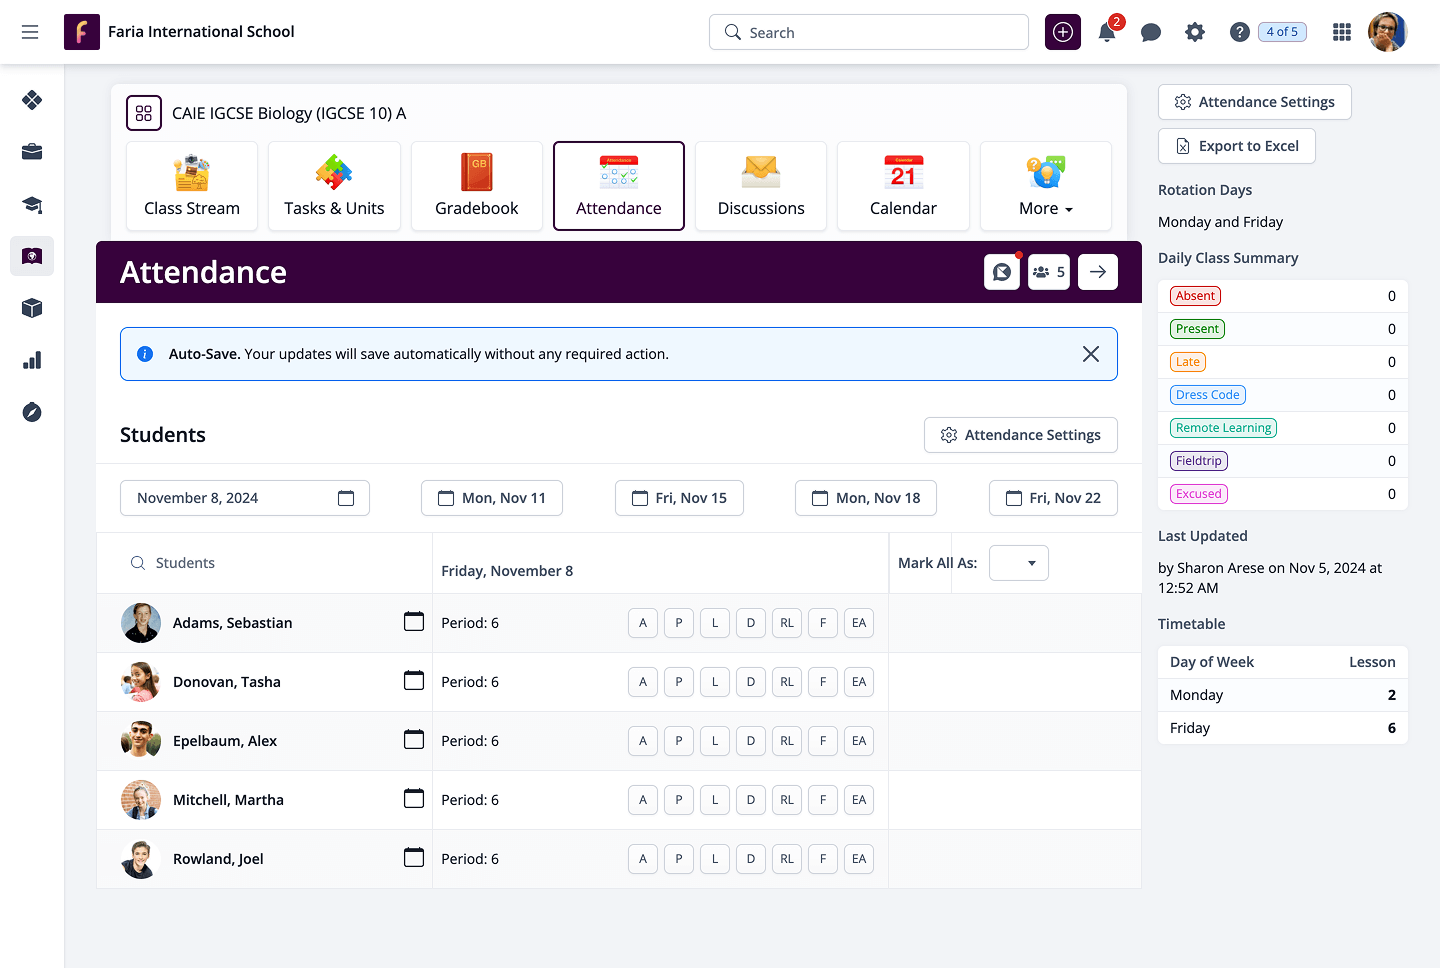Image resolution: width=1440 pixels, height=968 pixels.
Task: Click the purple plus quick-add icon
Action: pos(1063,33)
